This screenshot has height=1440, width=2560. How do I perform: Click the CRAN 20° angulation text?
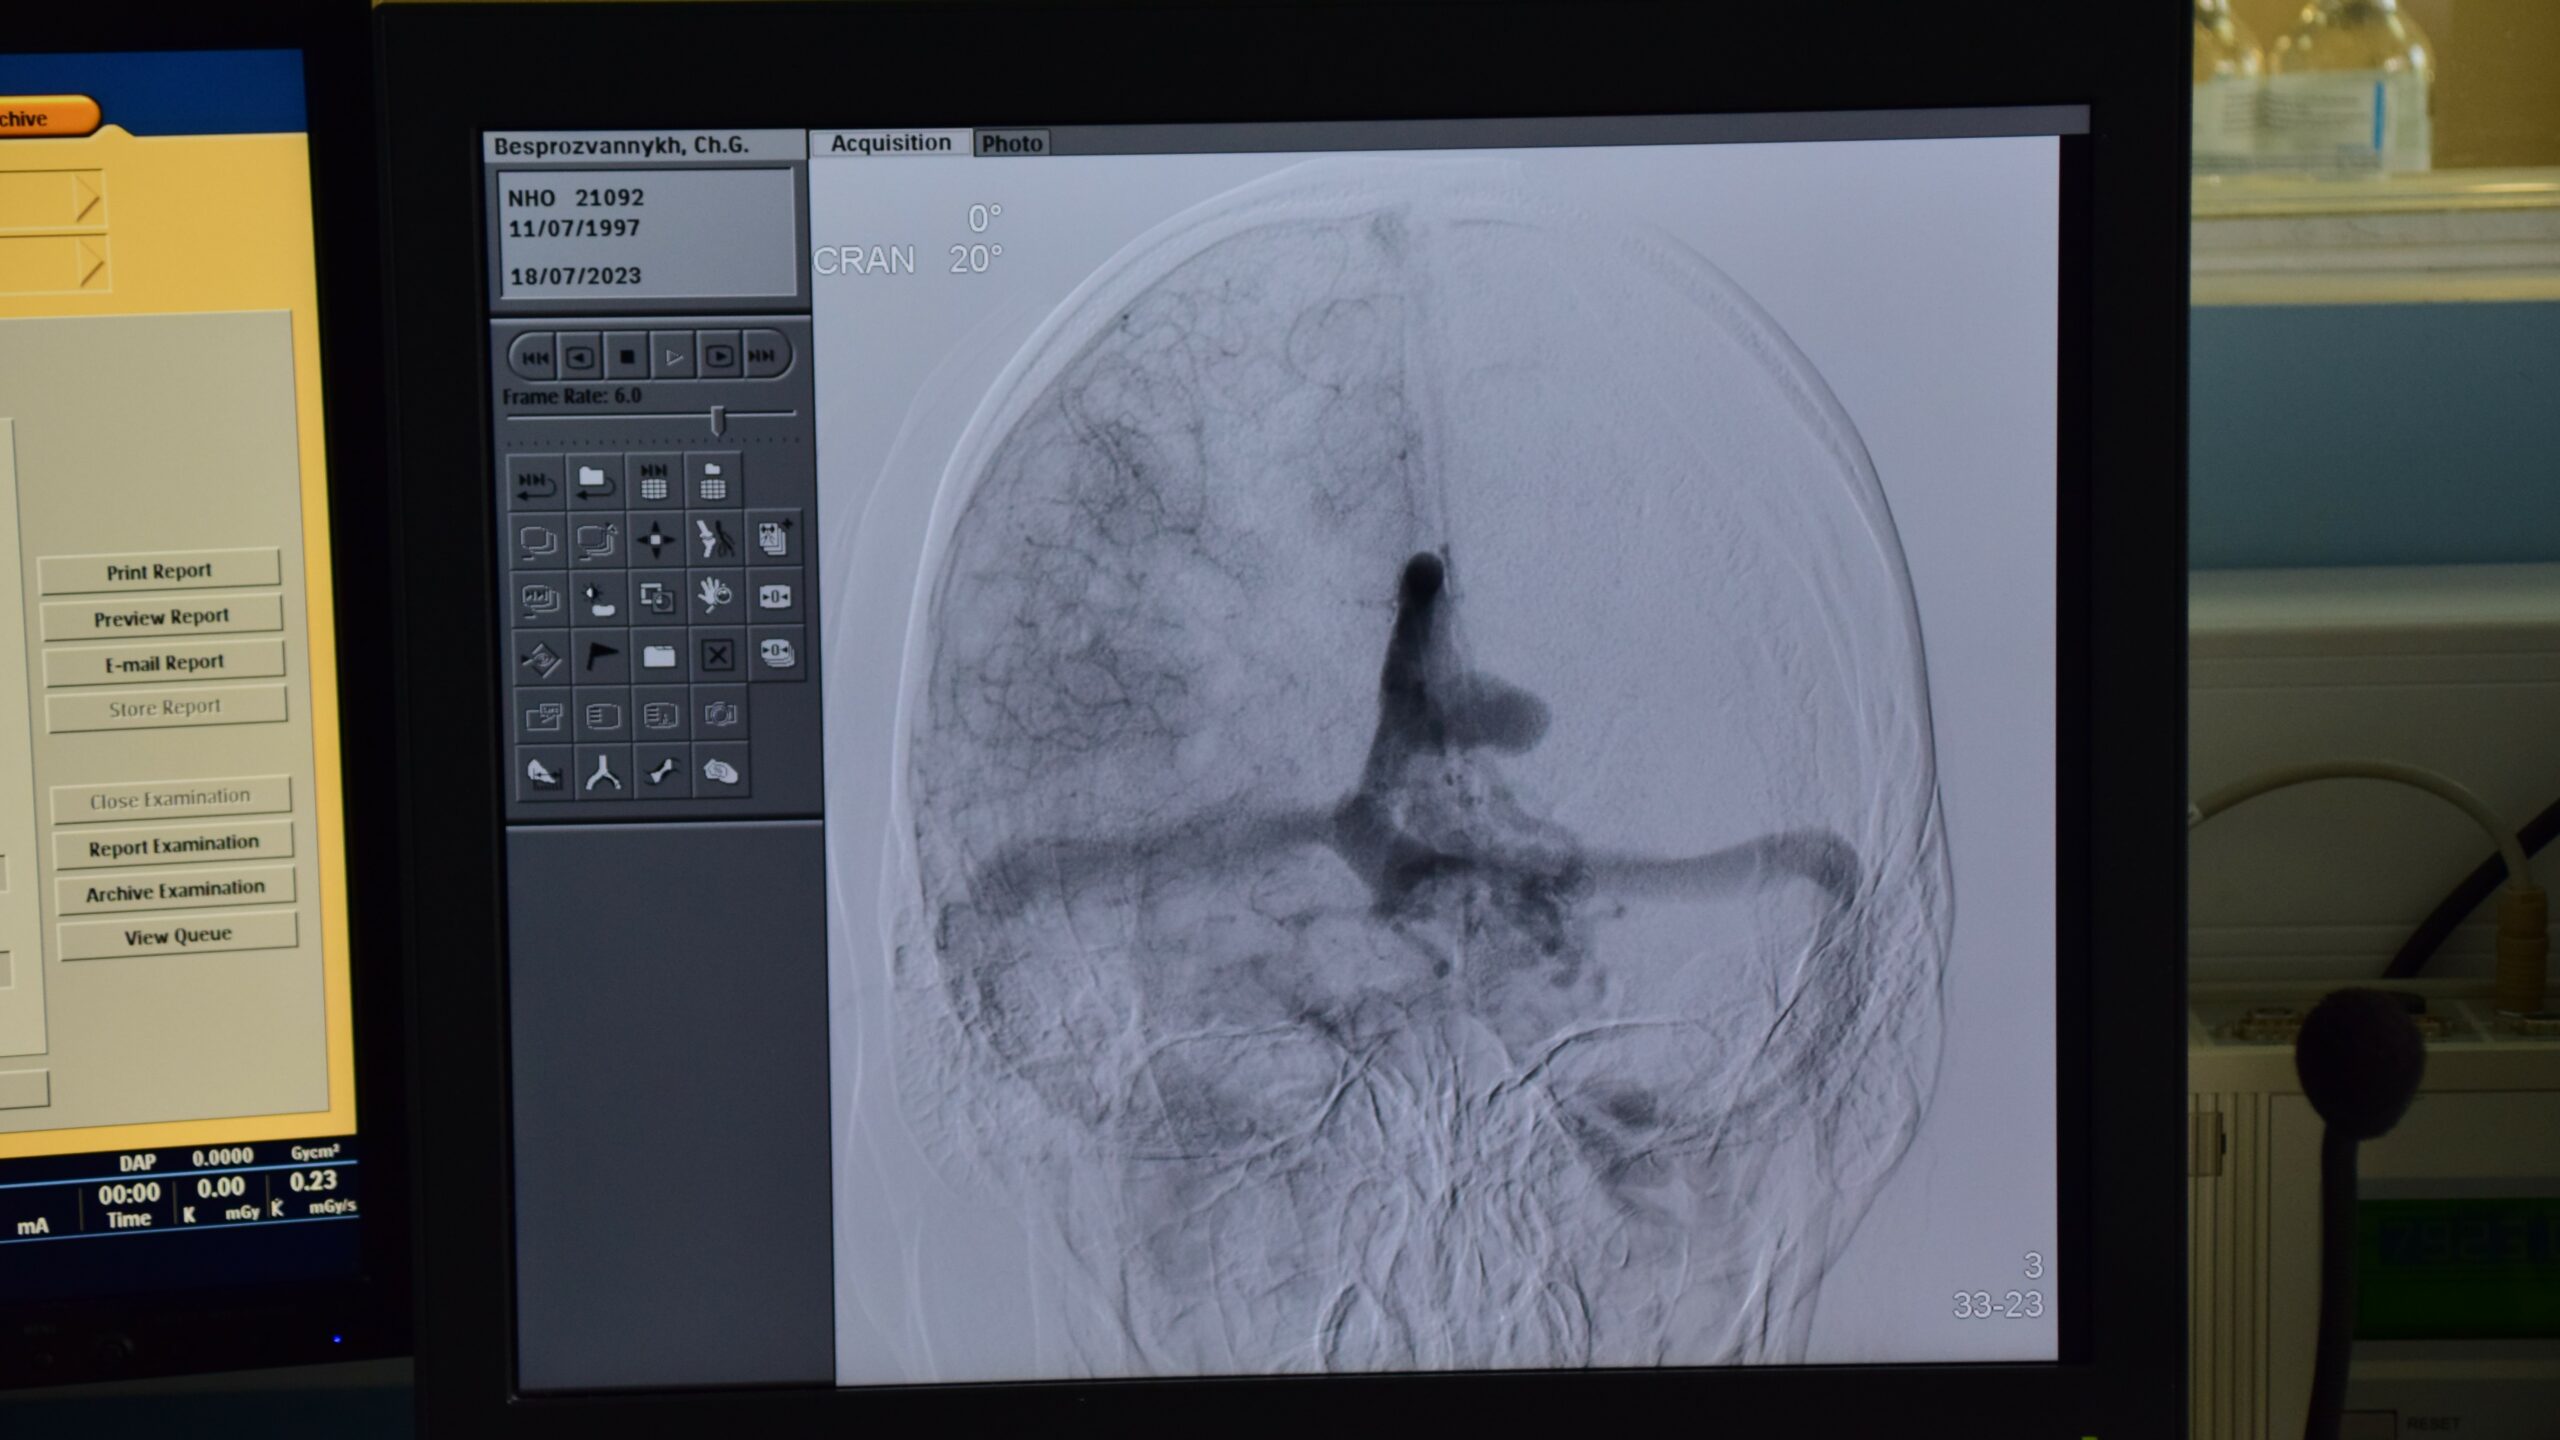(908, 260)
